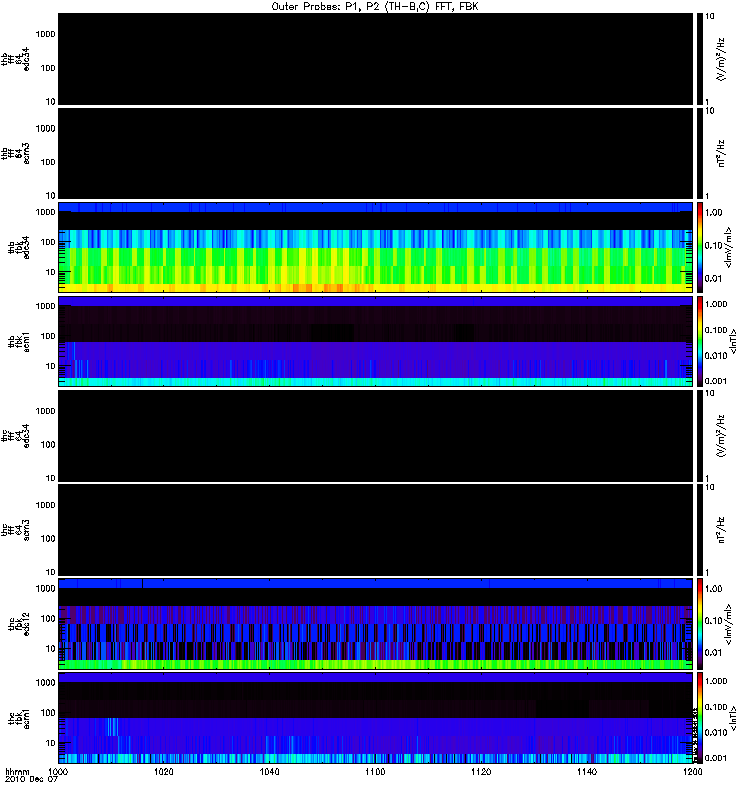Click the '1000' y-axis tick of thc fbk scm1
The height and width of the screenshot is (800, 750).
[x=45, y=682]
